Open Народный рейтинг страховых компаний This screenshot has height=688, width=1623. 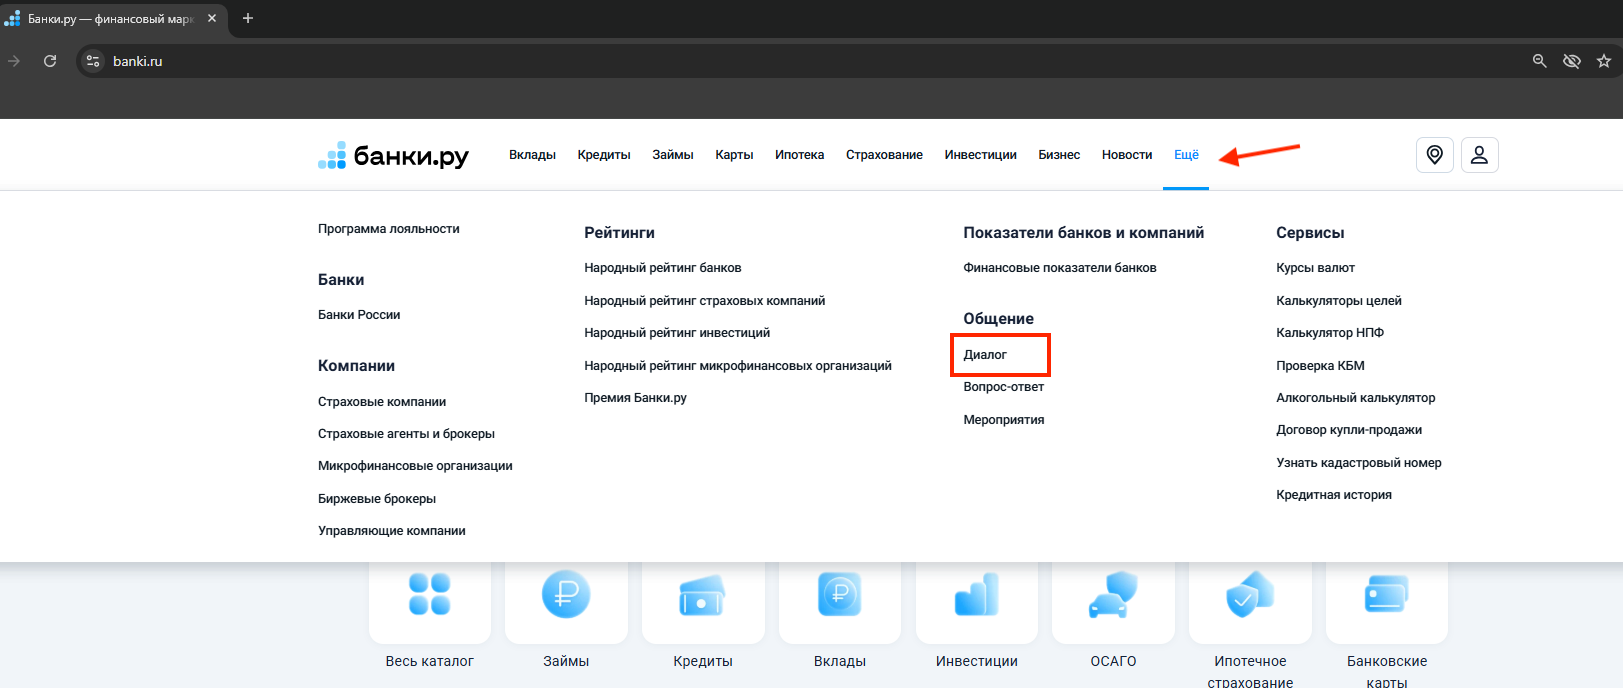click(705, 301)
